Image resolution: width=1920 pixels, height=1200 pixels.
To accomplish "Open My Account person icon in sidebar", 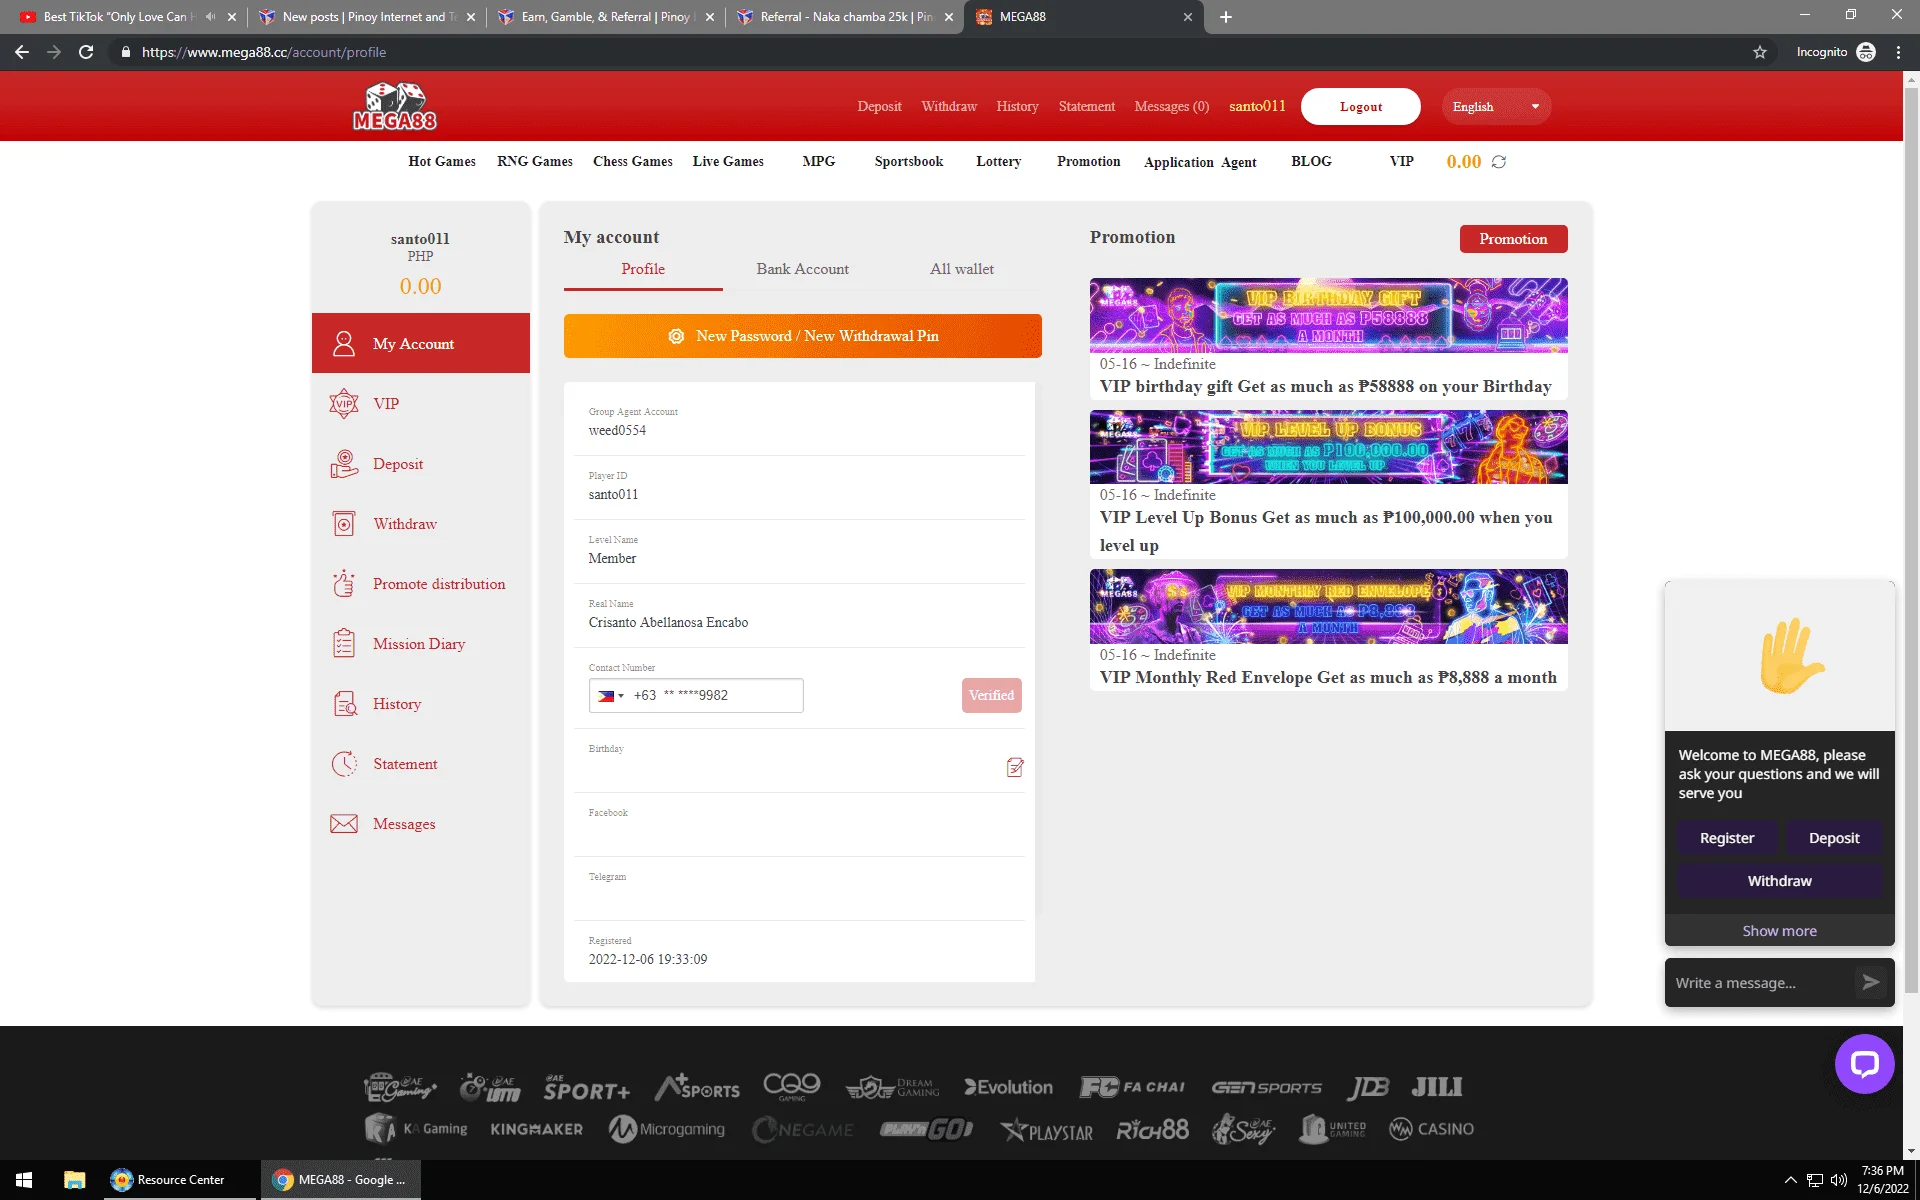I will click(344, 344).
